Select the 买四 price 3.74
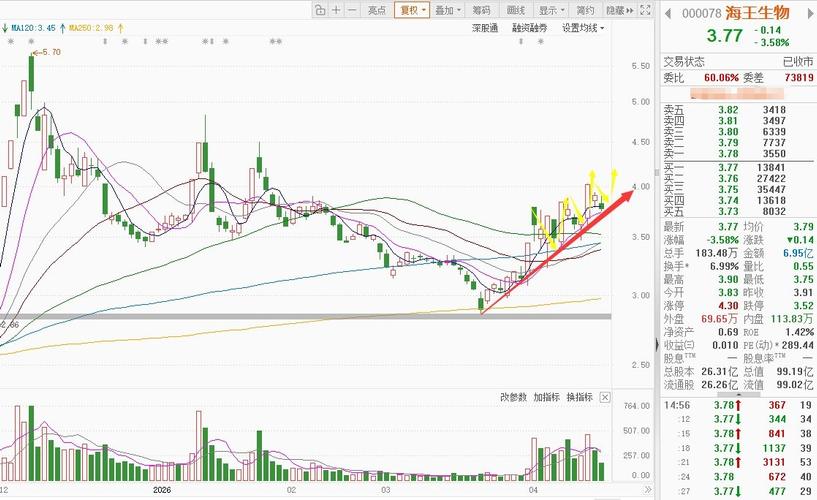 tap(728, 201)
